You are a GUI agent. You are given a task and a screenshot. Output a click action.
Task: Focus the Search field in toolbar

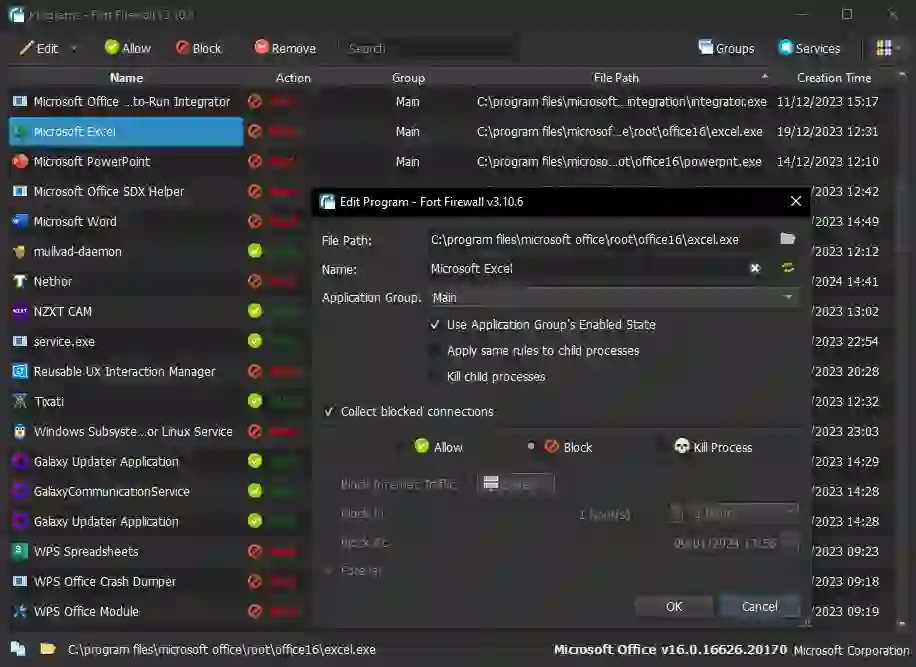coord(429,48)
